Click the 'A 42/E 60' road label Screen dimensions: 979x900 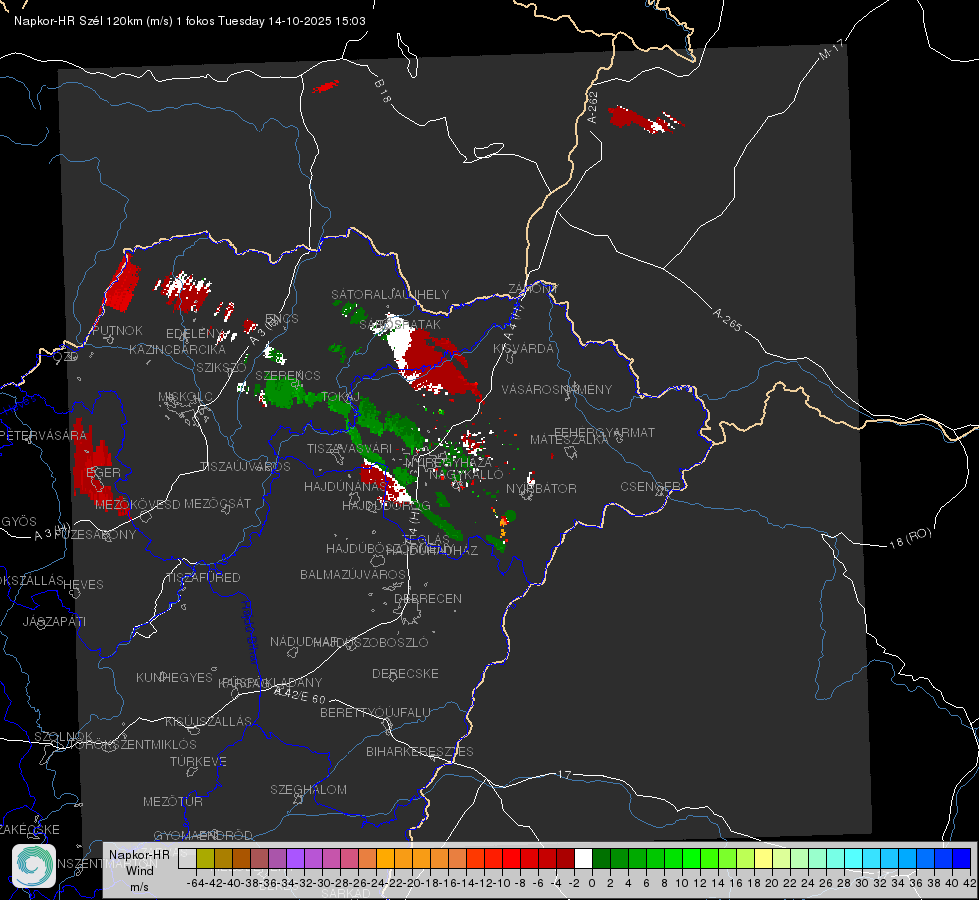(300, 695)
